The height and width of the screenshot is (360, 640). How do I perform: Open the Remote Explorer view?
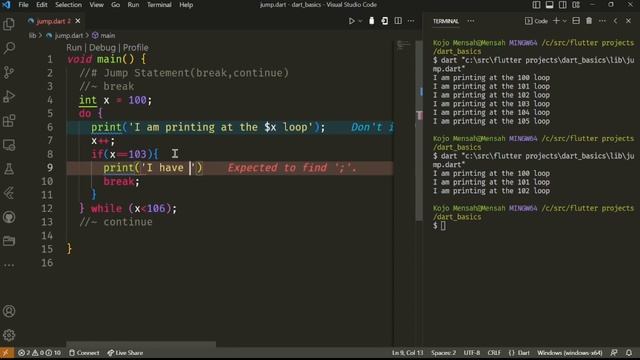click(x=9, y=145)
